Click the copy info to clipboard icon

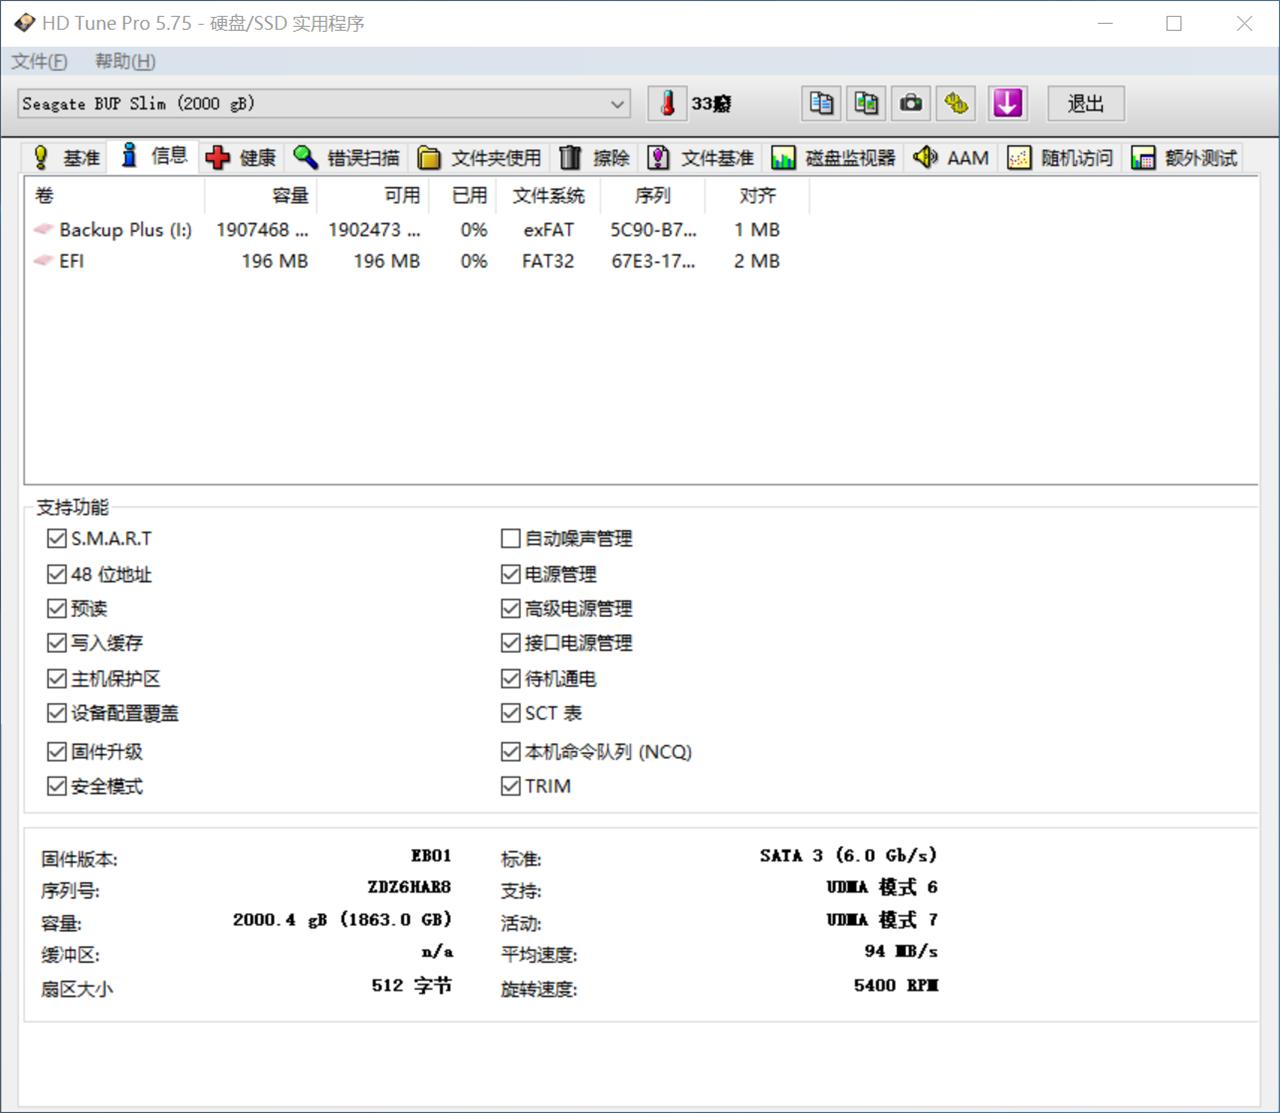pyautogui.click(x=821, y=103)
